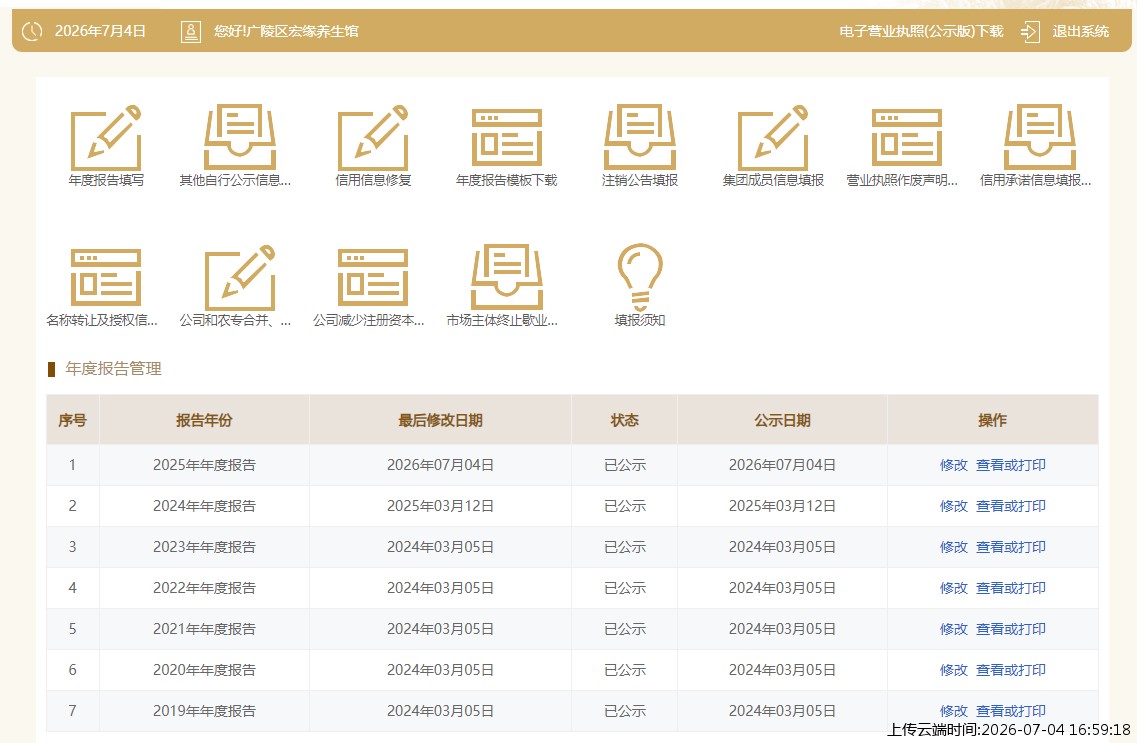The width and height of the screenshot is (1137, 743).
Task: Open 营业执照作废声明 icon
Action: point(906,138)
